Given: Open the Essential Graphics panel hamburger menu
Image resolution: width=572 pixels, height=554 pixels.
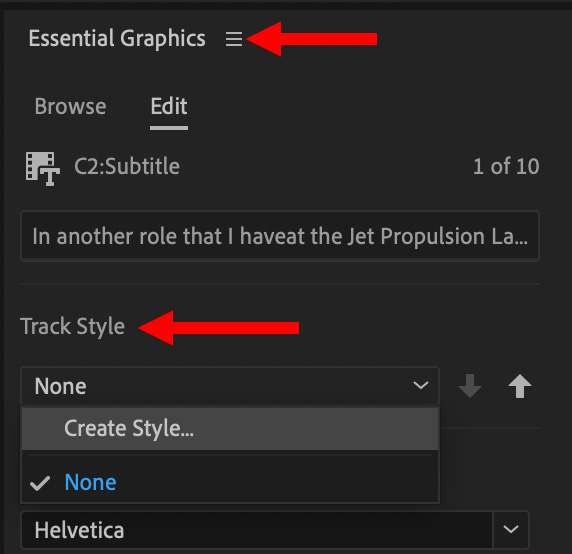Looking at the screenshot, I should [x=234, y=39].
